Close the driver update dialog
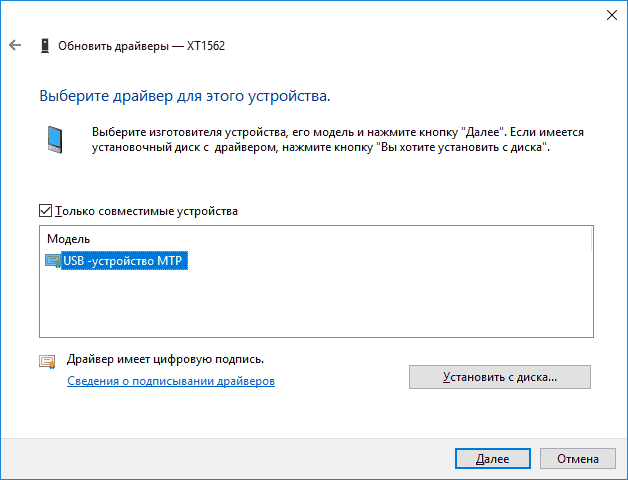This screenshot has height=480, width=628. 612,15
